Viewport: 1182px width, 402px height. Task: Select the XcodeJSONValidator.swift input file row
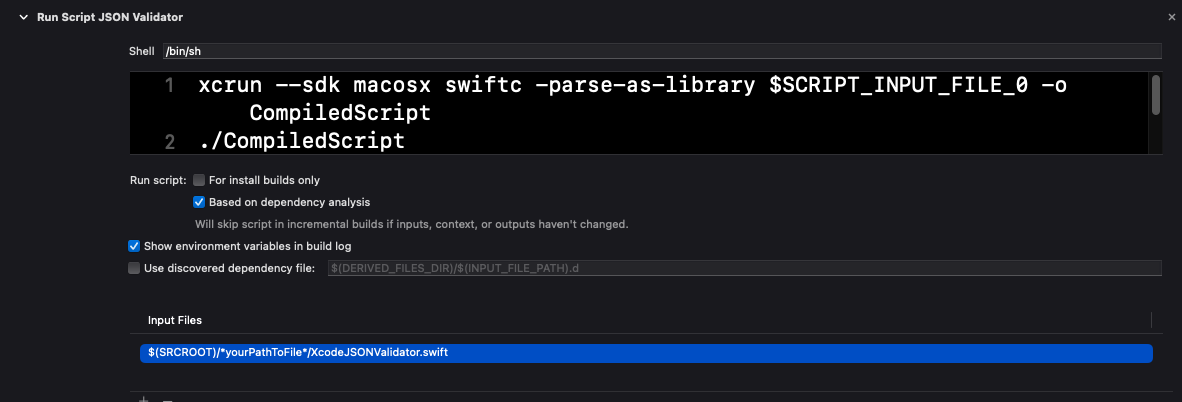pos(646,353)
